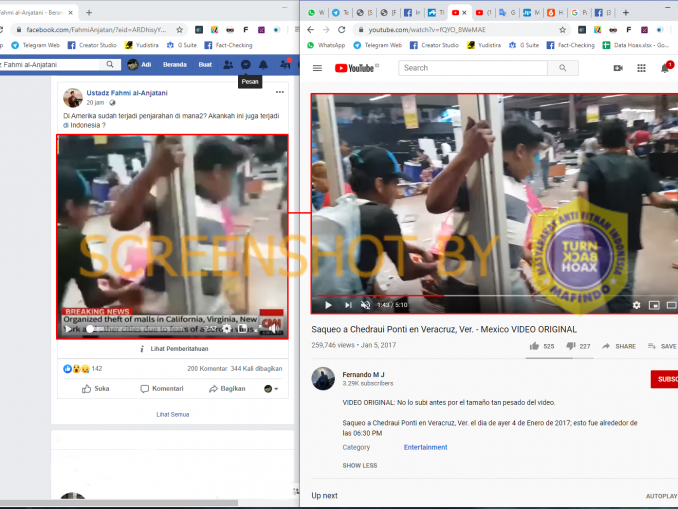The image size is (678, 509).
Task: Go to Beranda on Facebook
Action: [175, 64]
